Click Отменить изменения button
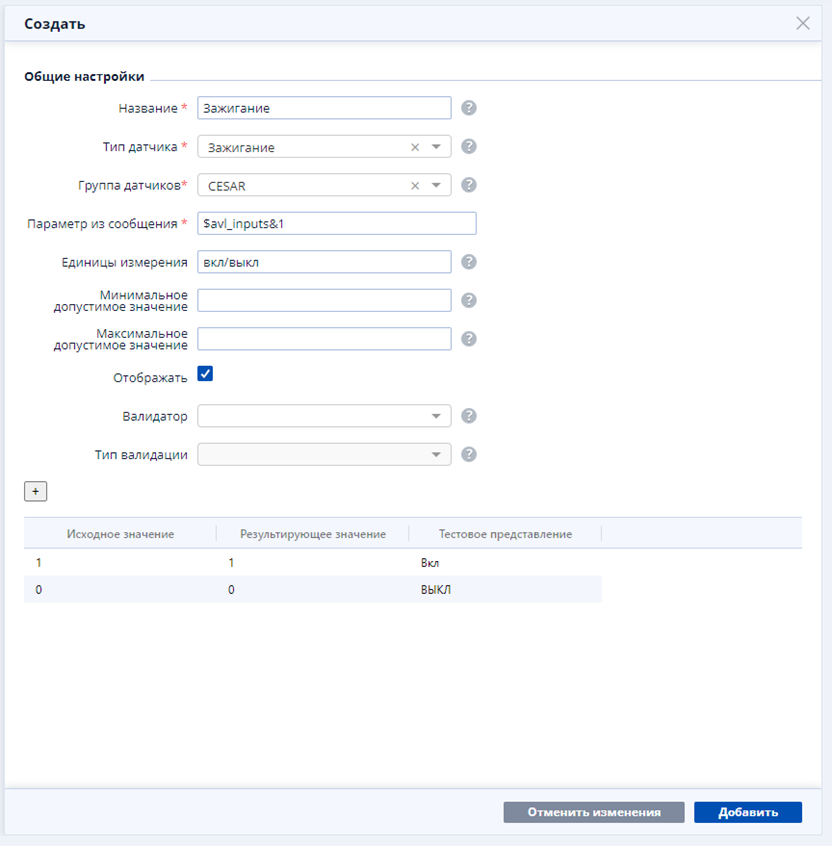 [x=594, y=812]
